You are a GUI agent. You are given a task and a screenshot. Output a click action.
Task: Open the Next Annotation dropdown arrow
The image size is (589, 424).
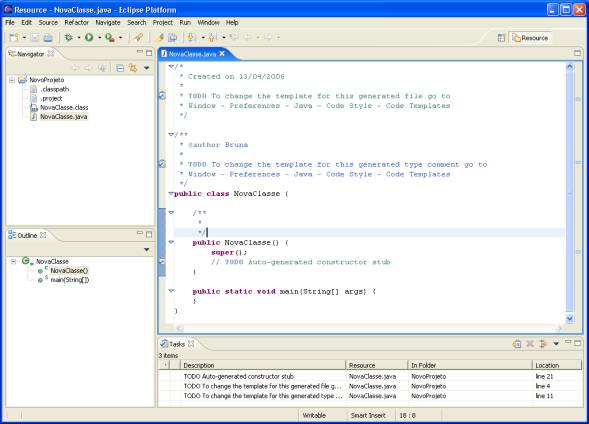point(203,38)
